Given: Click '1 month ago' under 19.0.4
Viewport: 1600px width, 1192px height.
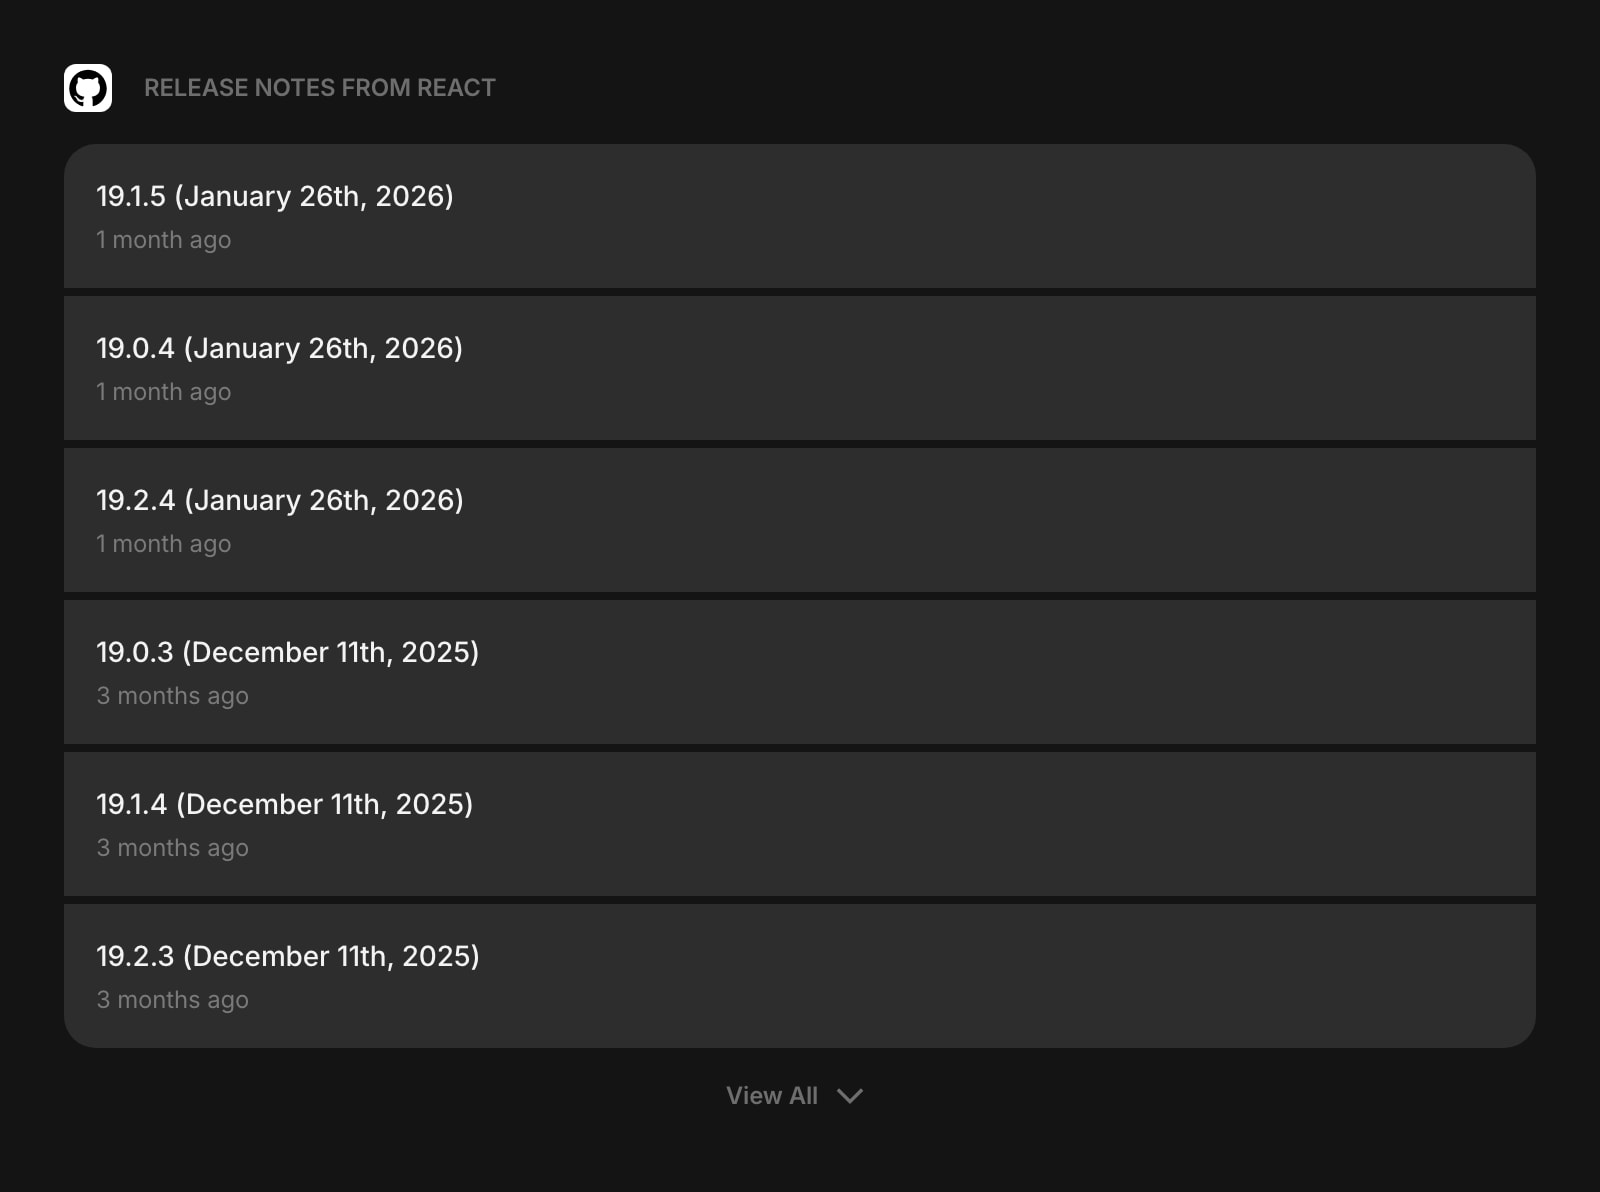Looking at the screenshot, I should pyautogui.click(x=164, y=392).
